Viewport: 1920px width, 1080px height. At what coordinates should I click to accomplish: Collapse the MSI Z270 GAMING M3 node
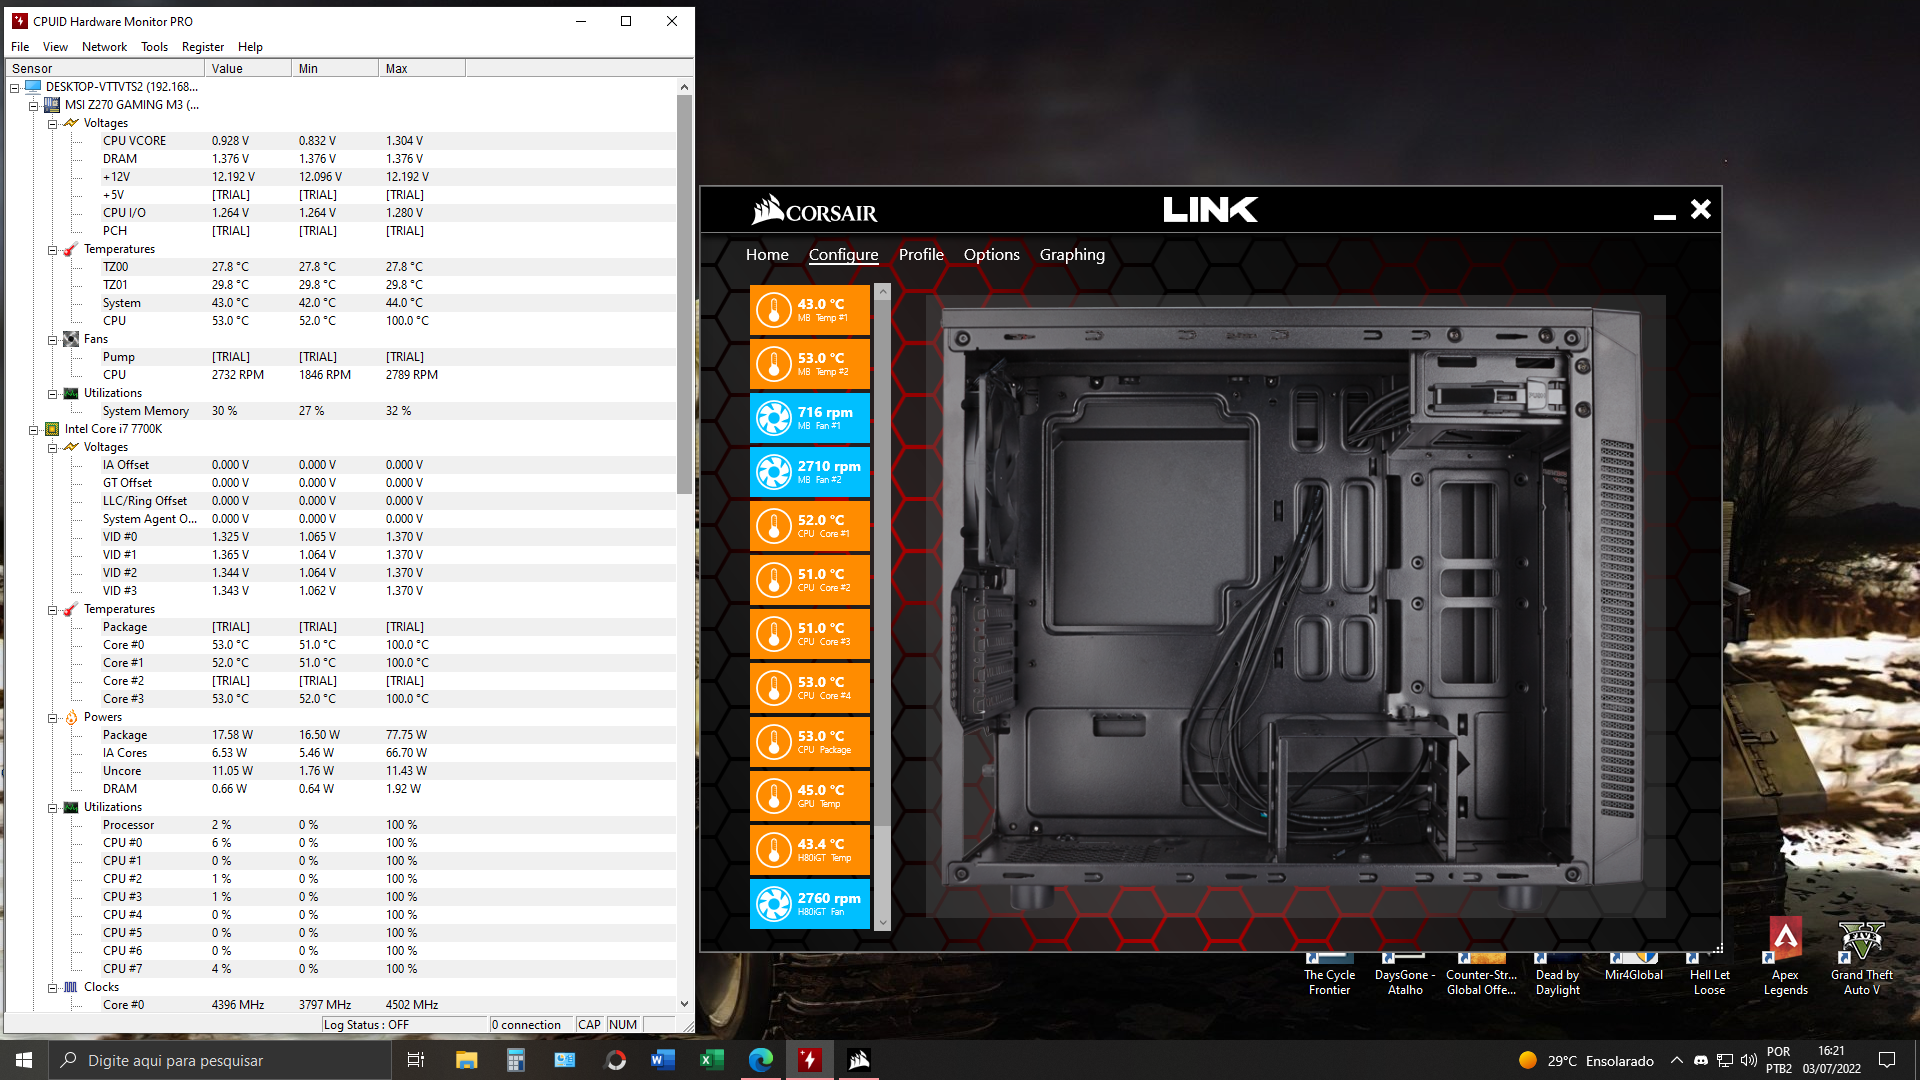click(34, 106)
